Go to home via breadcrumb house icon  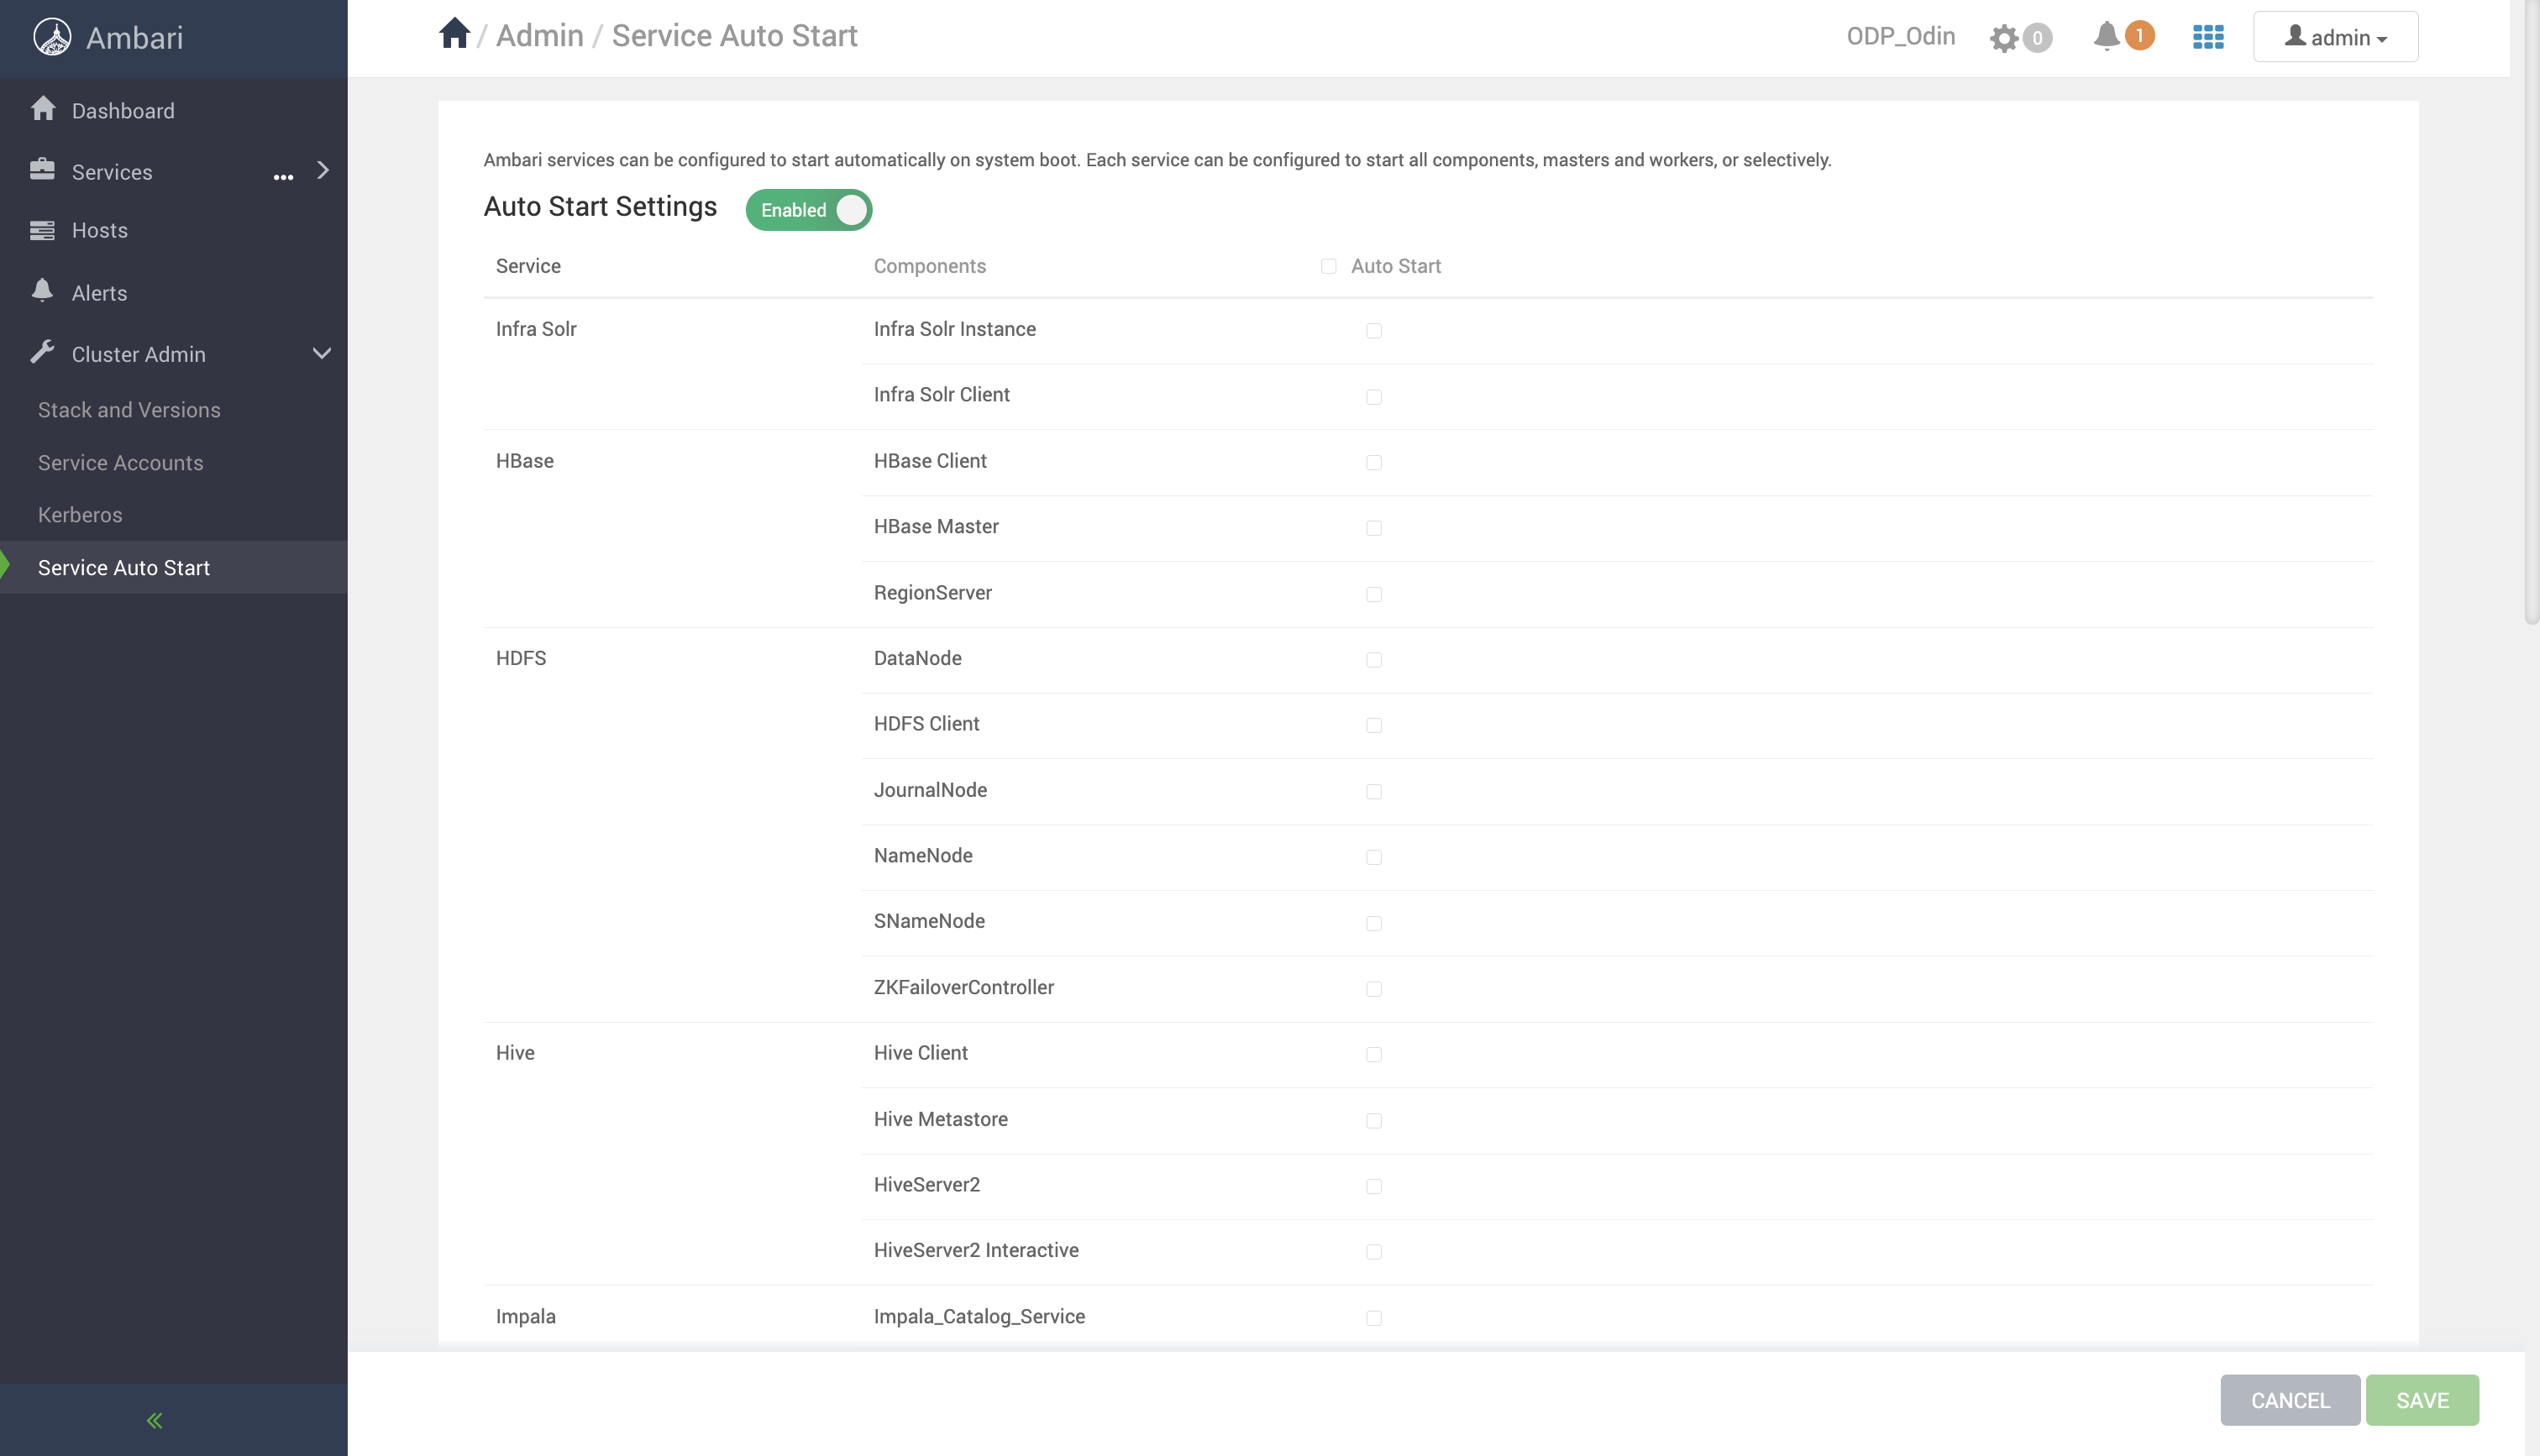point(454,34)
